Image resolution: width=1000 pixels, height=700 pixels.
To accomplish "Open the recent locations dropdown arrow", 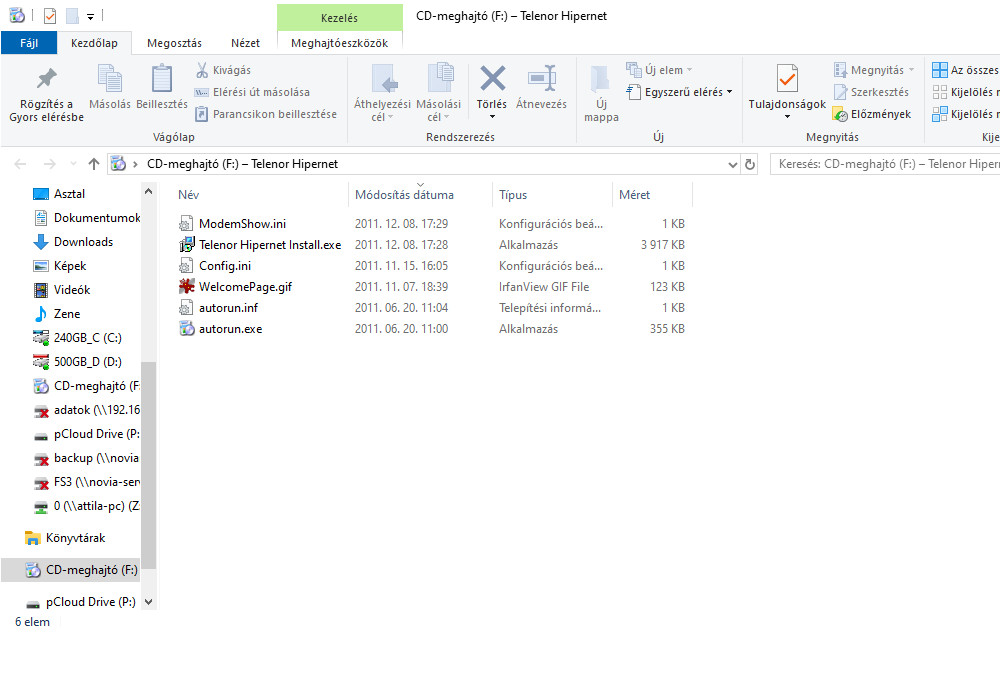I will pos(73,164).
